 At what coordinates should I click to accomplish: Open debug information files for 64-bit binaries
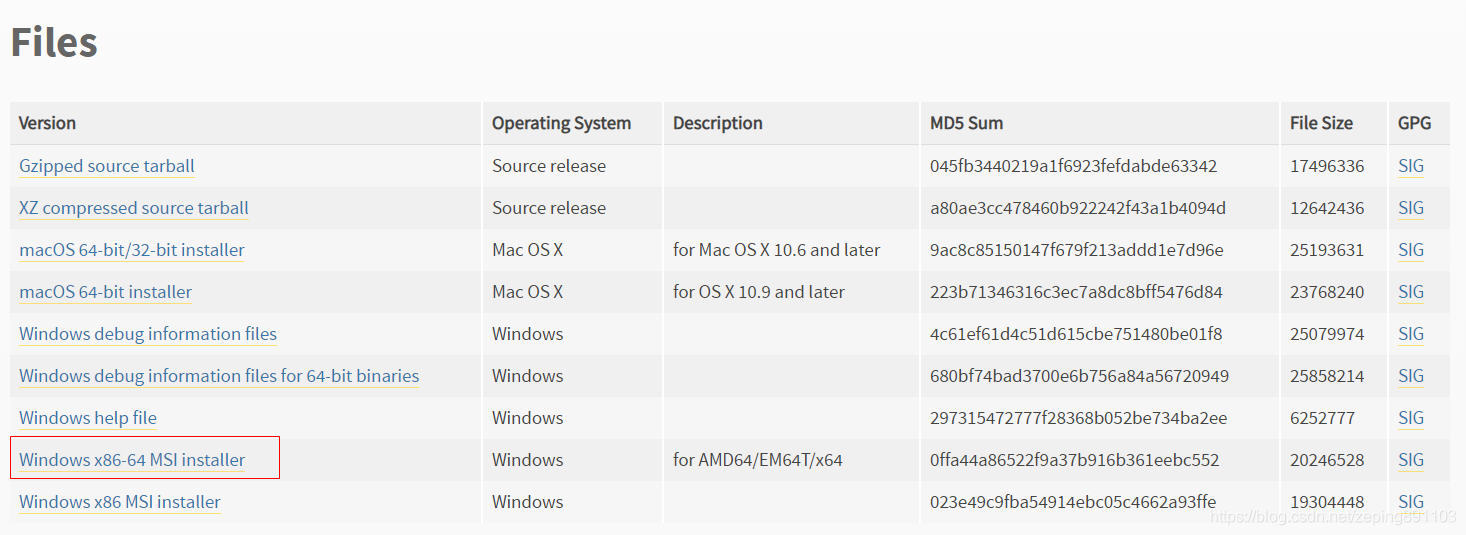pos(219,376)
